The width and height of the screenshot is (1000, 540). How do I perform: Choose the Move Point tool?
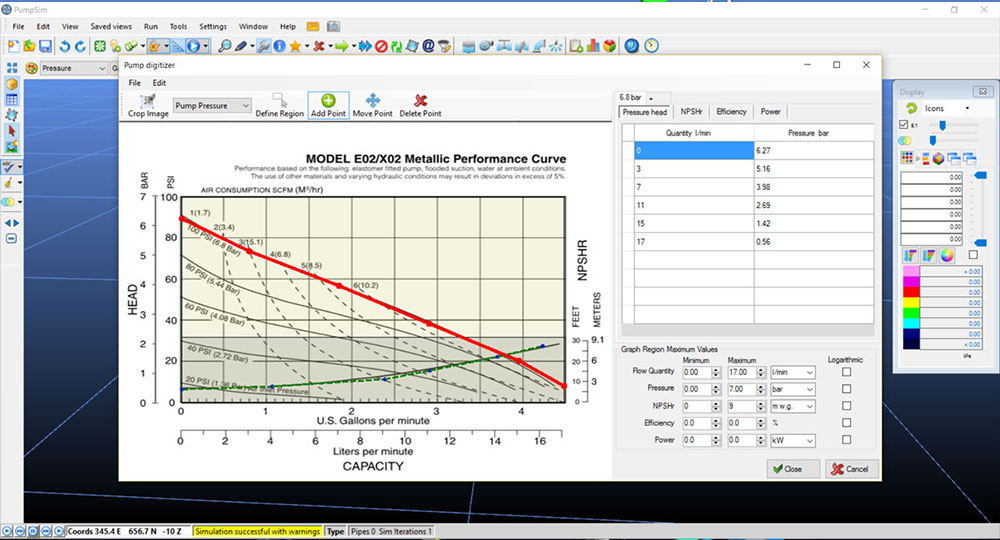(372, 105)
